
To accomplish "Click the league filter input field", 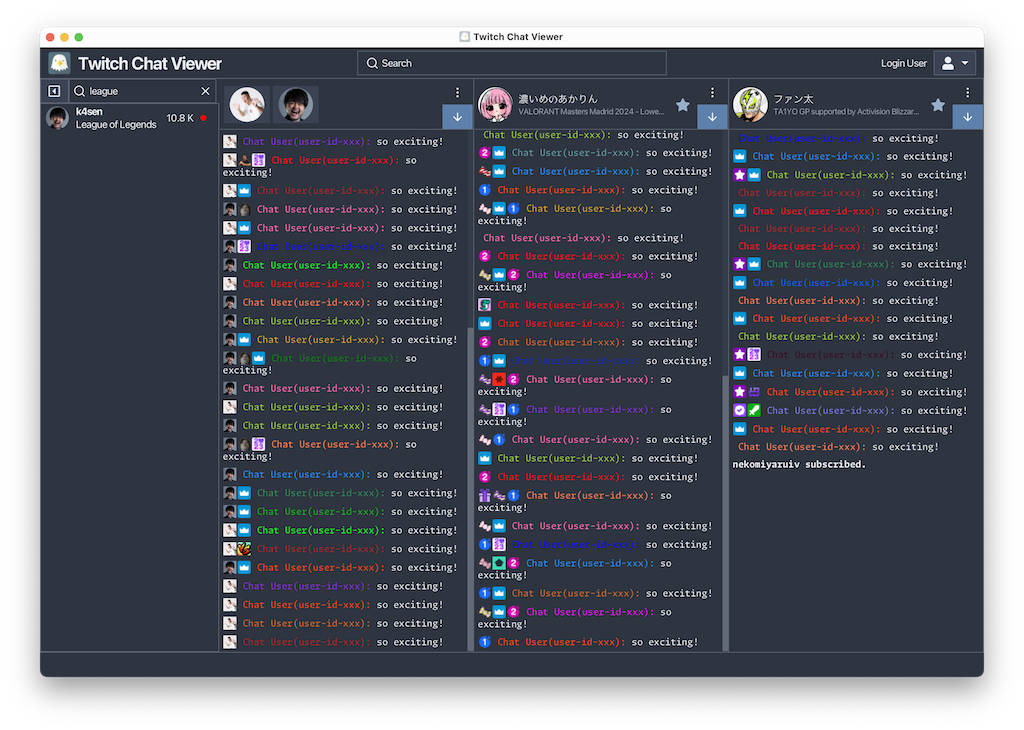I will (x=142, y=91).
